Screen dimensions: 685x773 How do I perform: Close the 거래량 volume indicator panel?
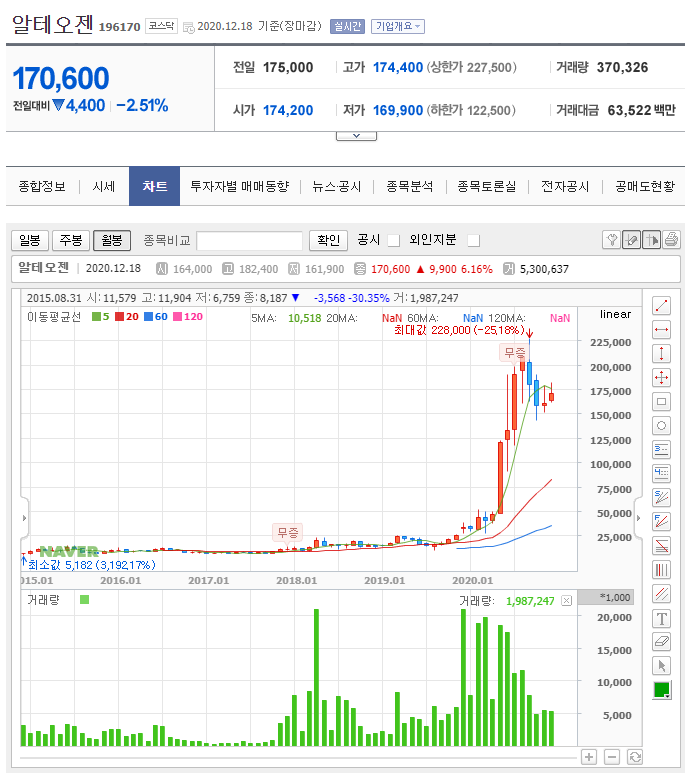click(567, 600)
